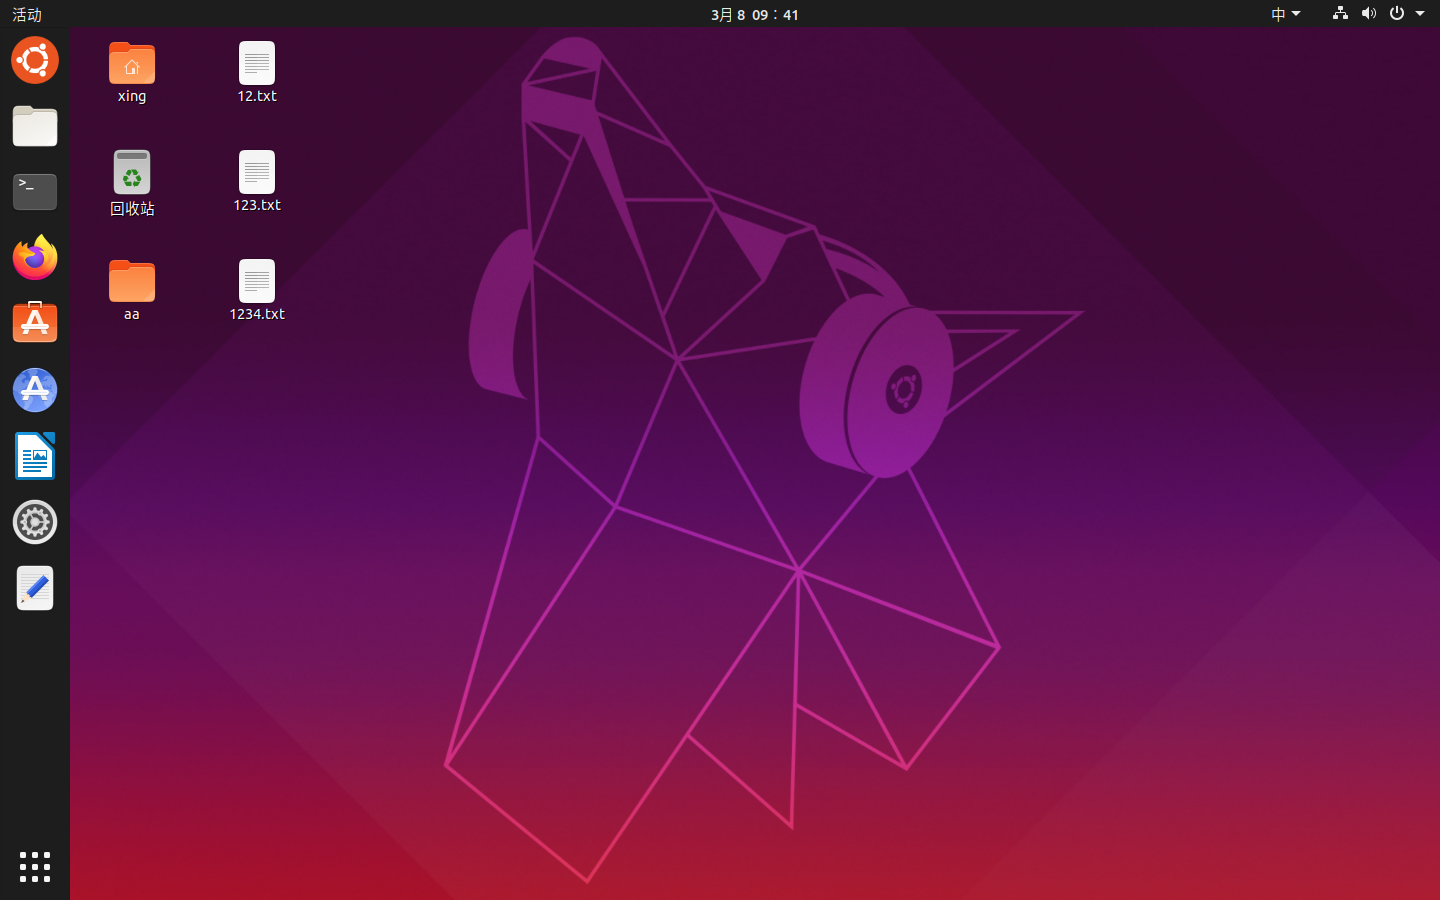
Task: Open the calendar via the date display
Action: [x=755, y=14]
